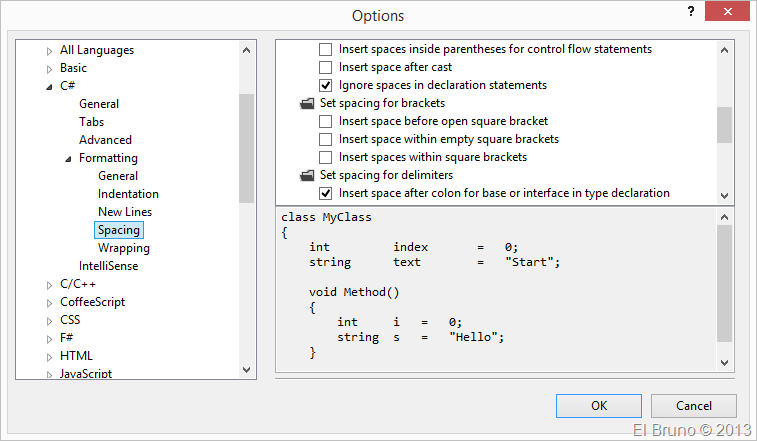Select Indentation under Formatting

click(128, 194)
